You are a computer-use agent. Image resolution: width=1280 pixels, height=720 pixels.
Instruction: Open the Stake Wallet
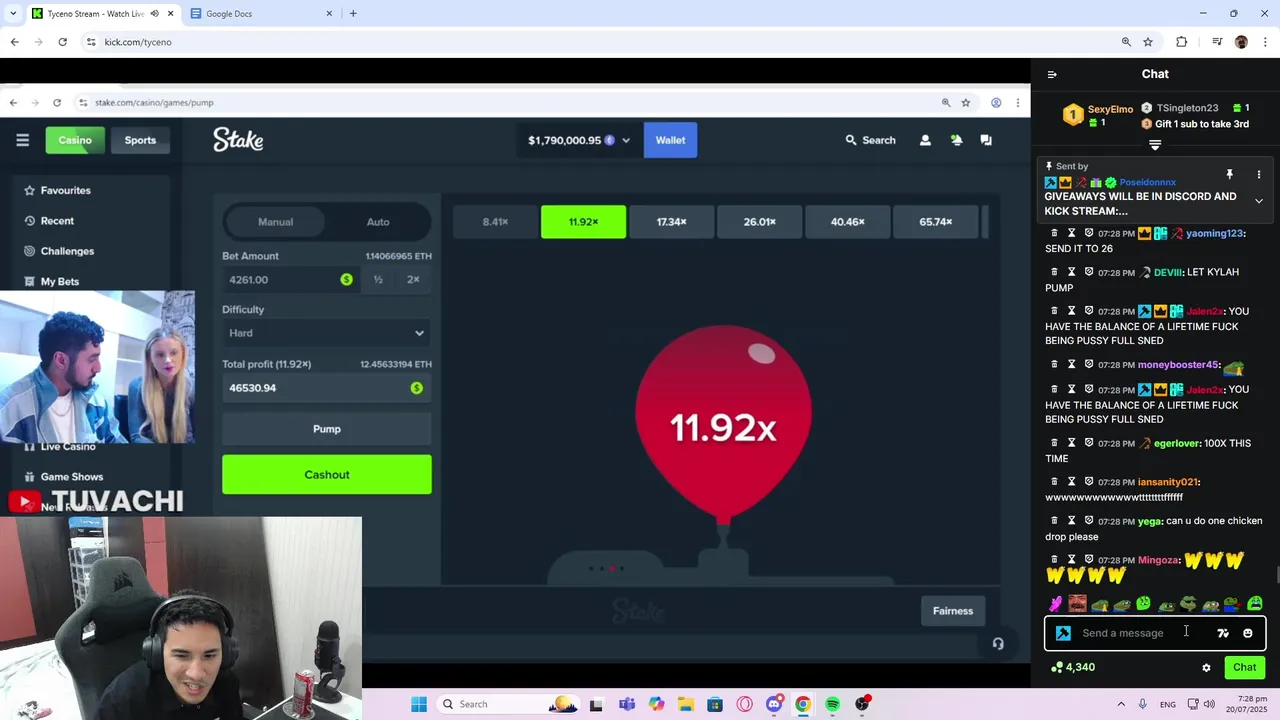pyautogui.click(x=670, y=140)
